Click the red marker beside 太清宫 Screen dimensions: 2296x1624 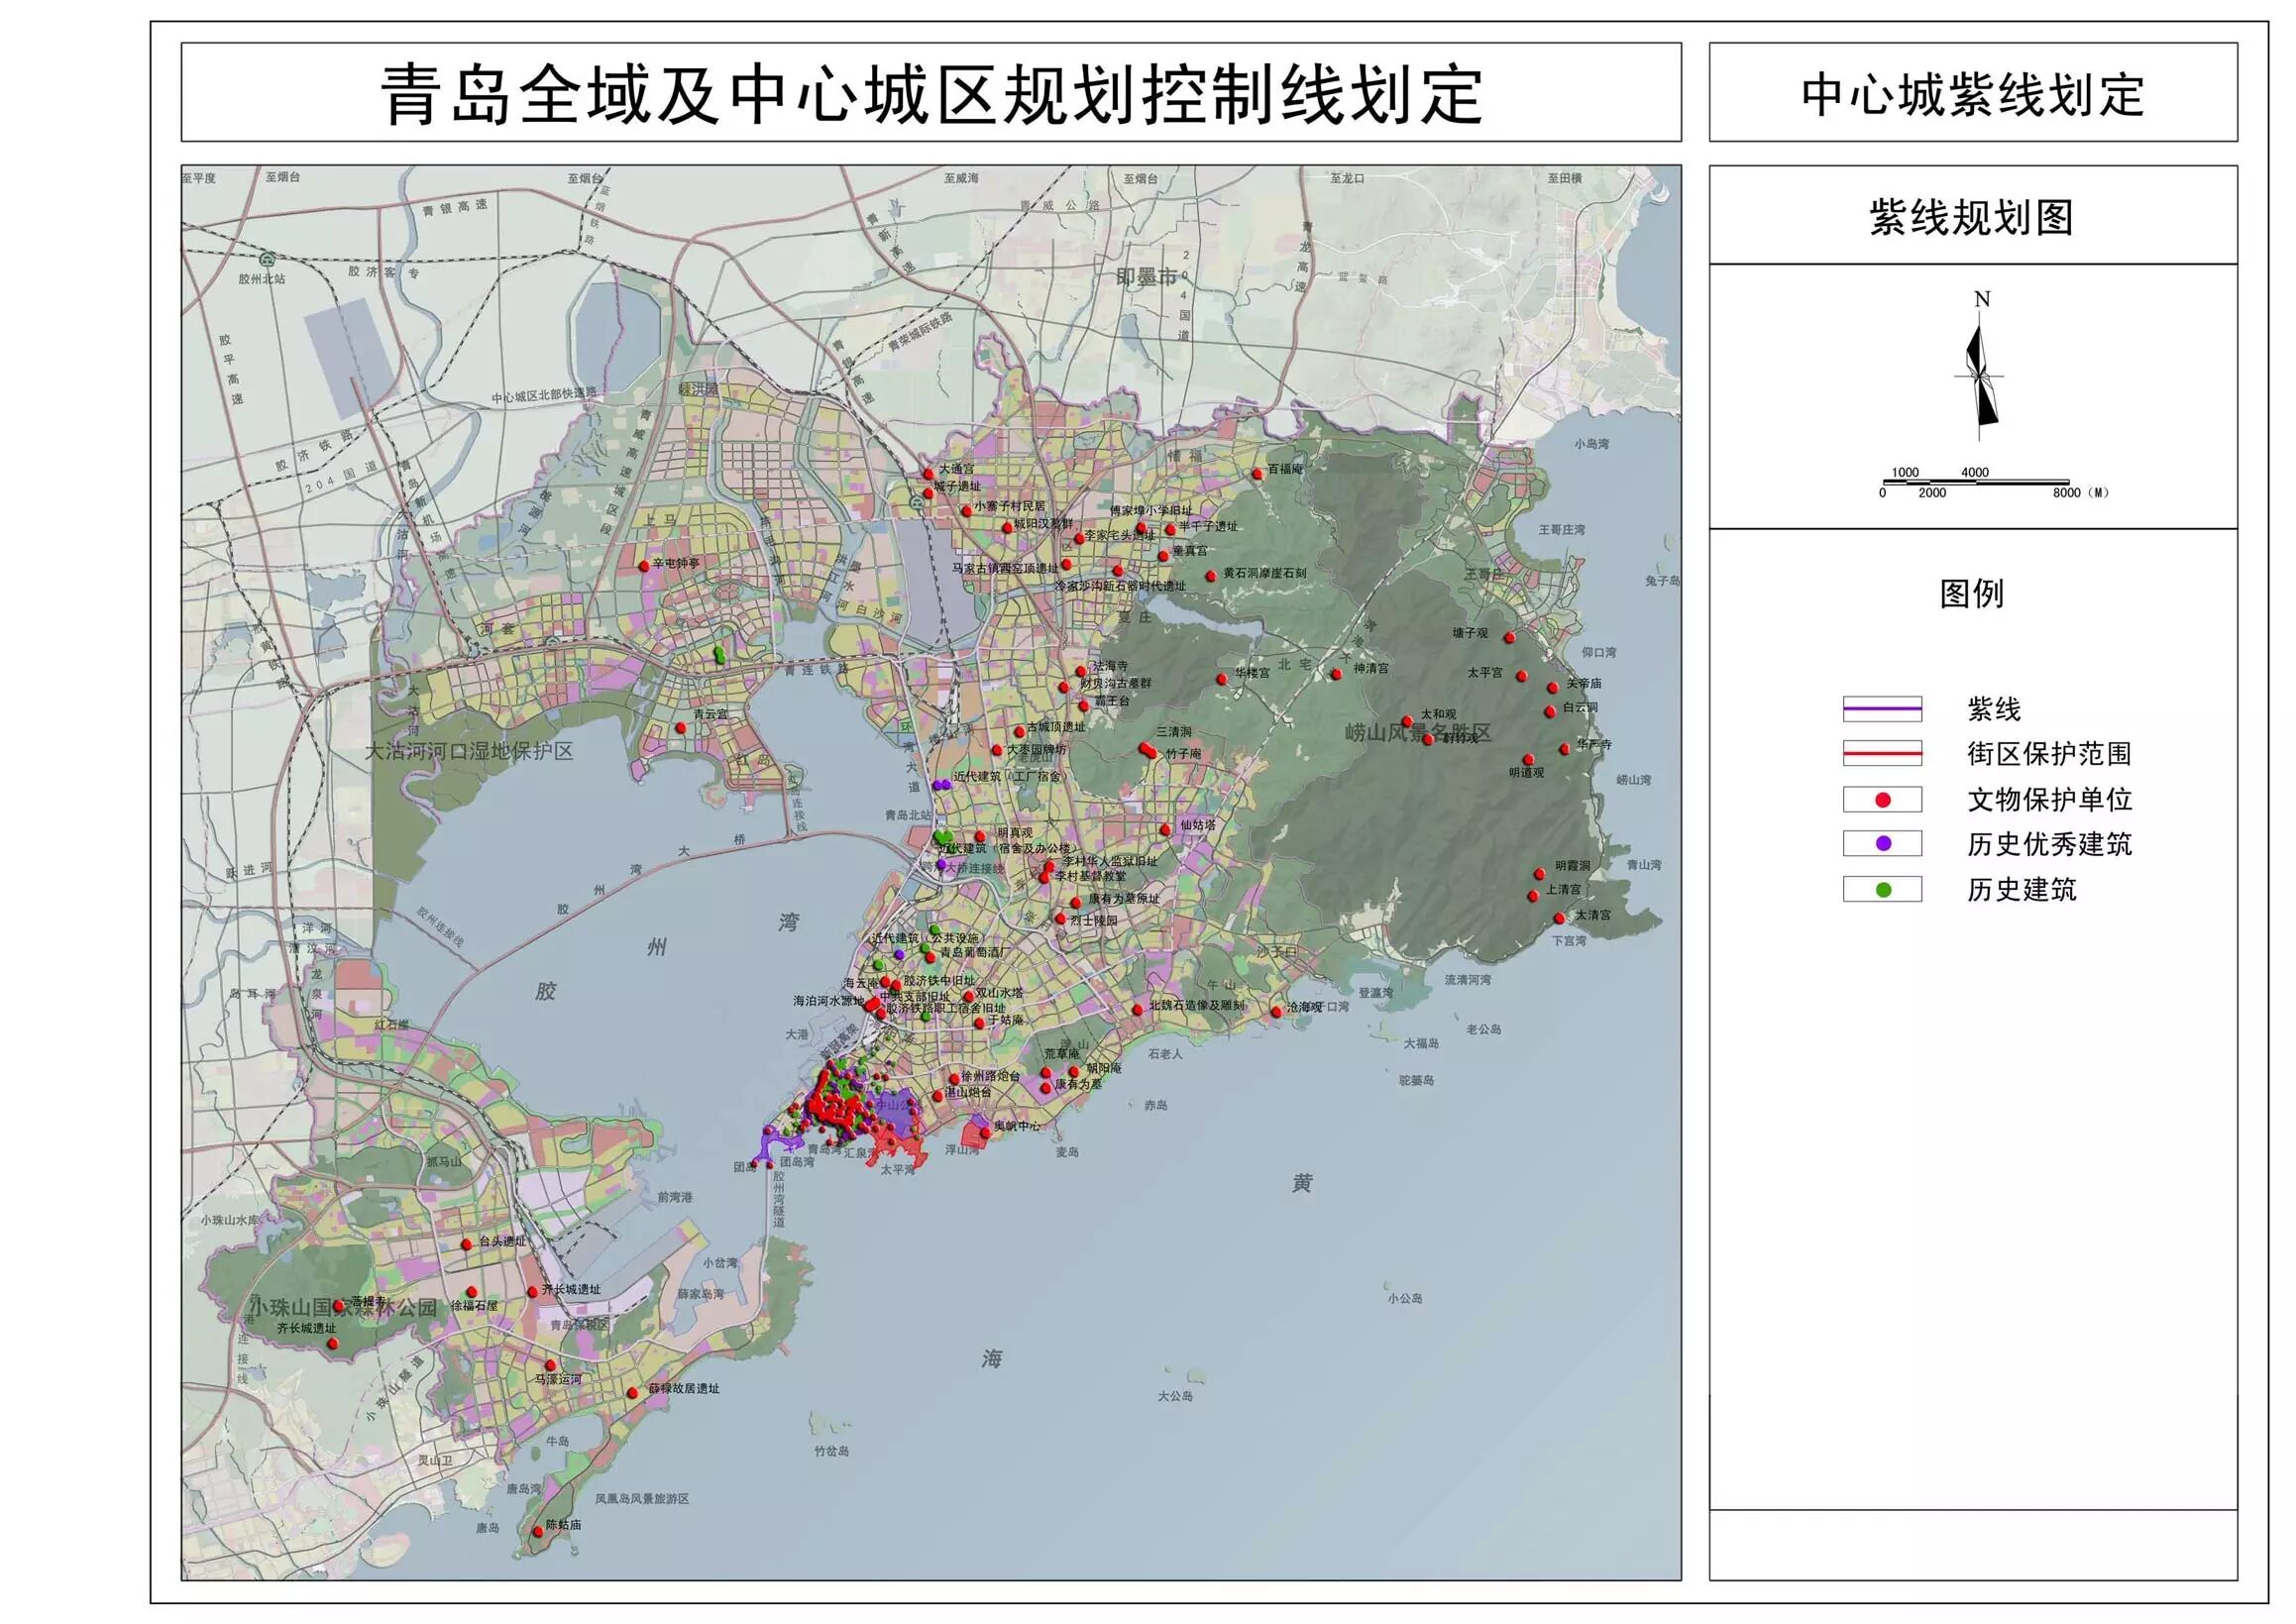[1559, 918]
